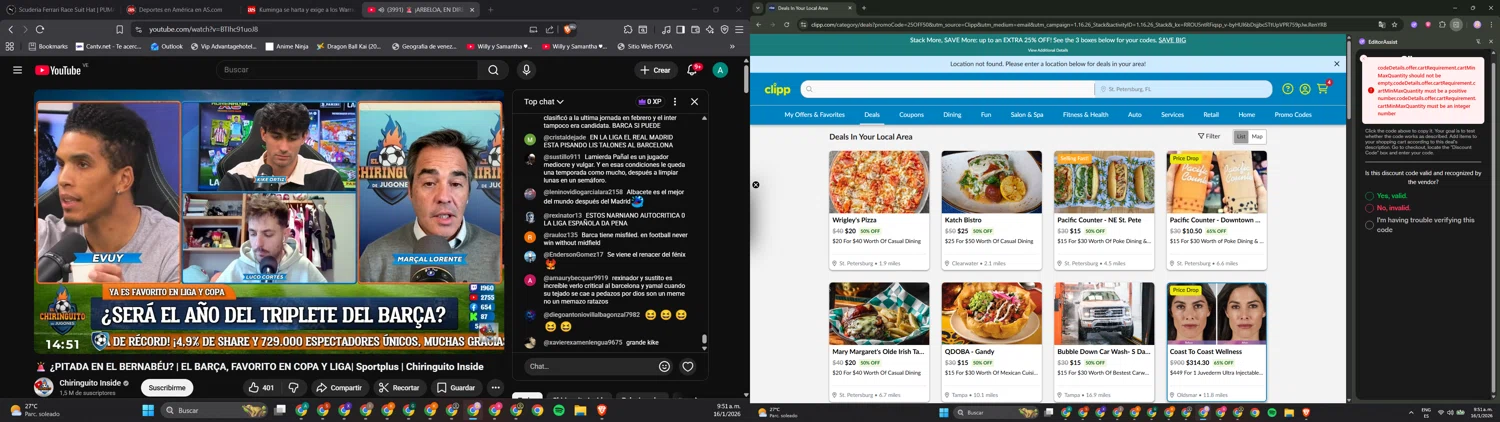Reload the YouTube page in Brave
1500x422 pixels.
40,29
